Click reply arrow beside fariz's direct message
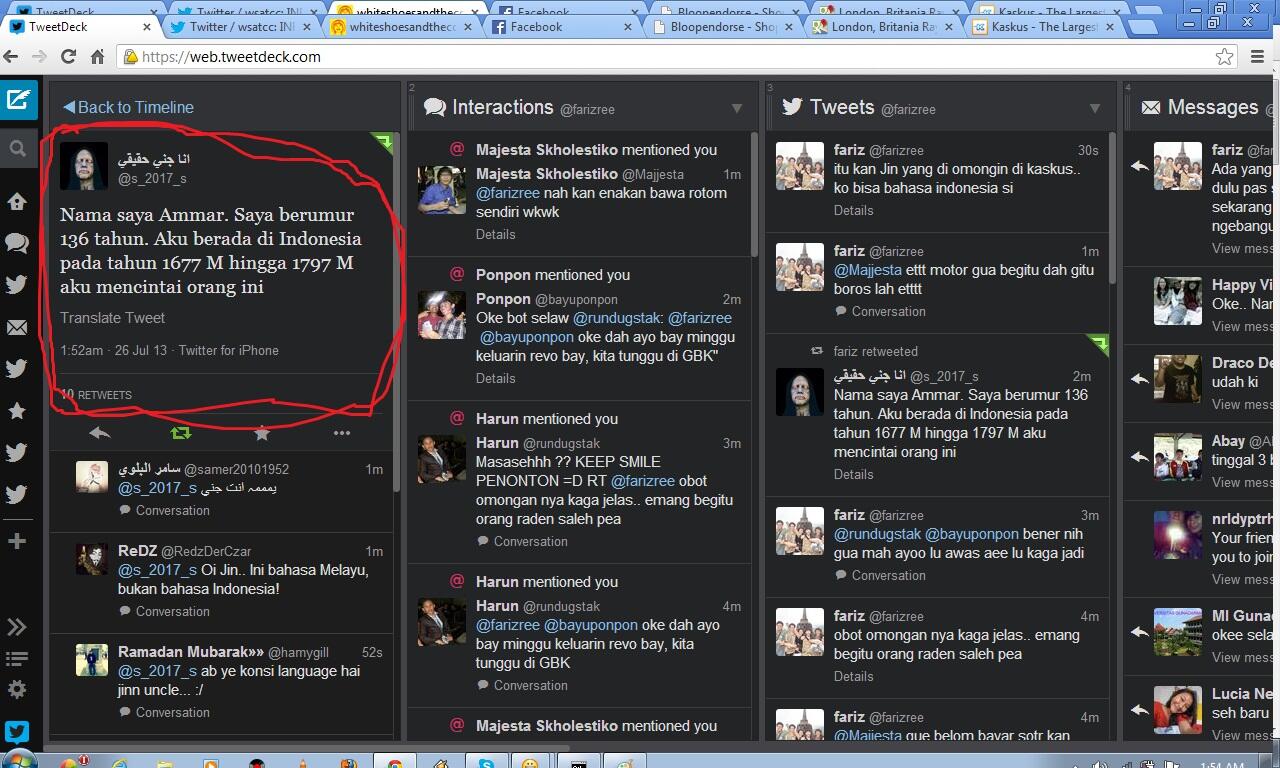The width and height of the screenshot is (1280, 768). [x=1139, y=166]
